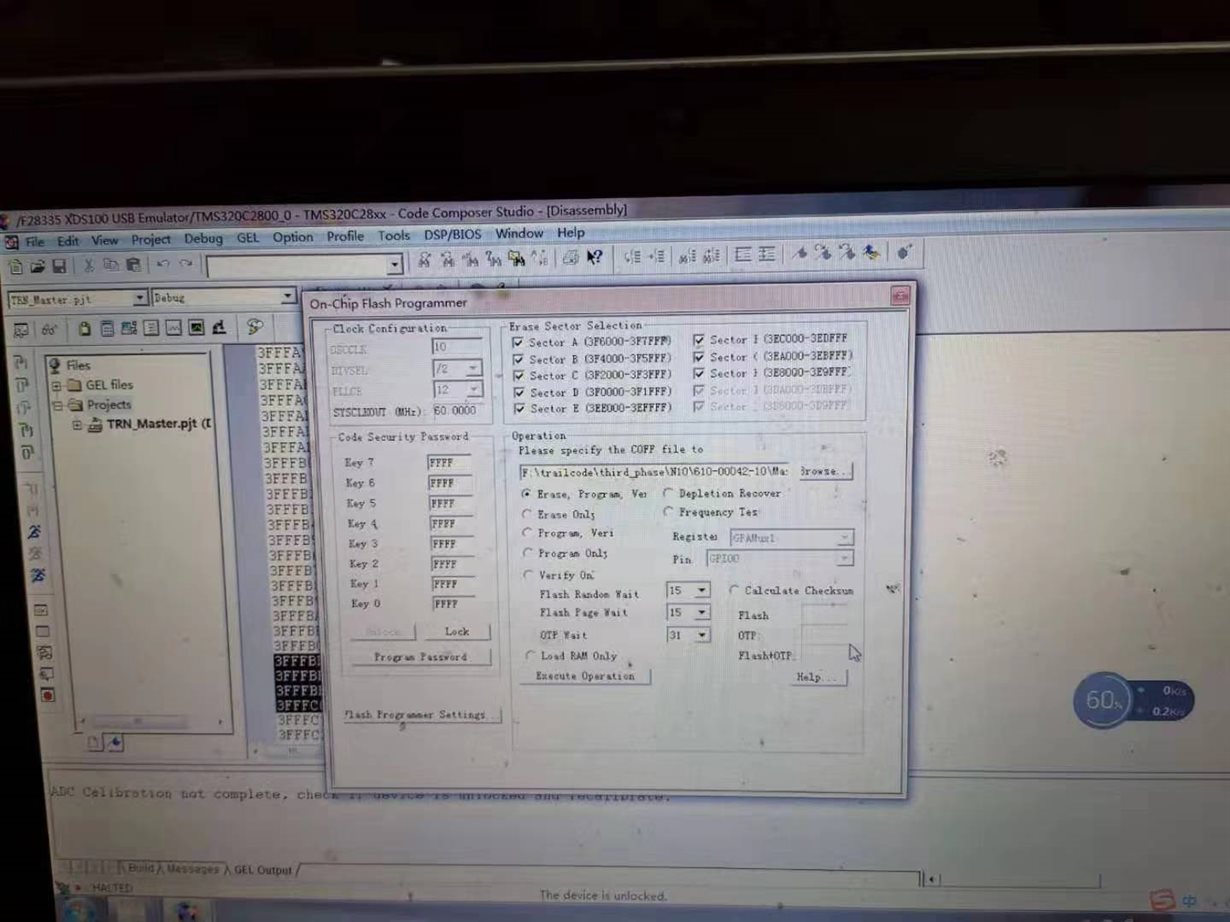Switch to the GEL Output tab
Image resolution: width=1230 pixels, height=922 pixels.
(263, 869)
